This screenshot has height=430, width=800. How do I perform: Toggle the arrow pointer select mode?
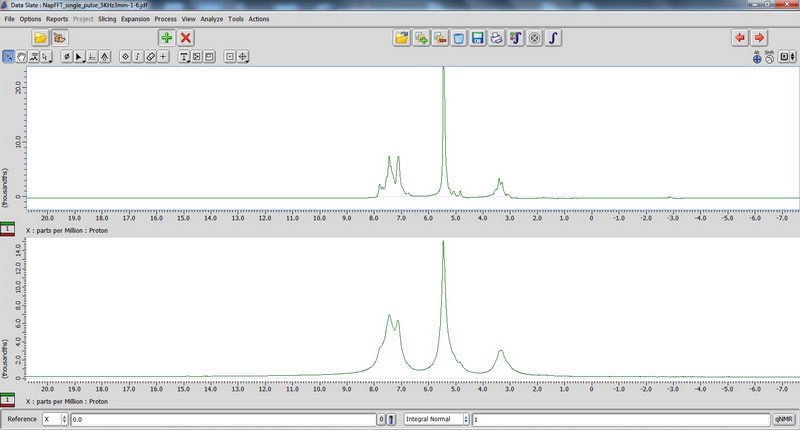point(80,57)
